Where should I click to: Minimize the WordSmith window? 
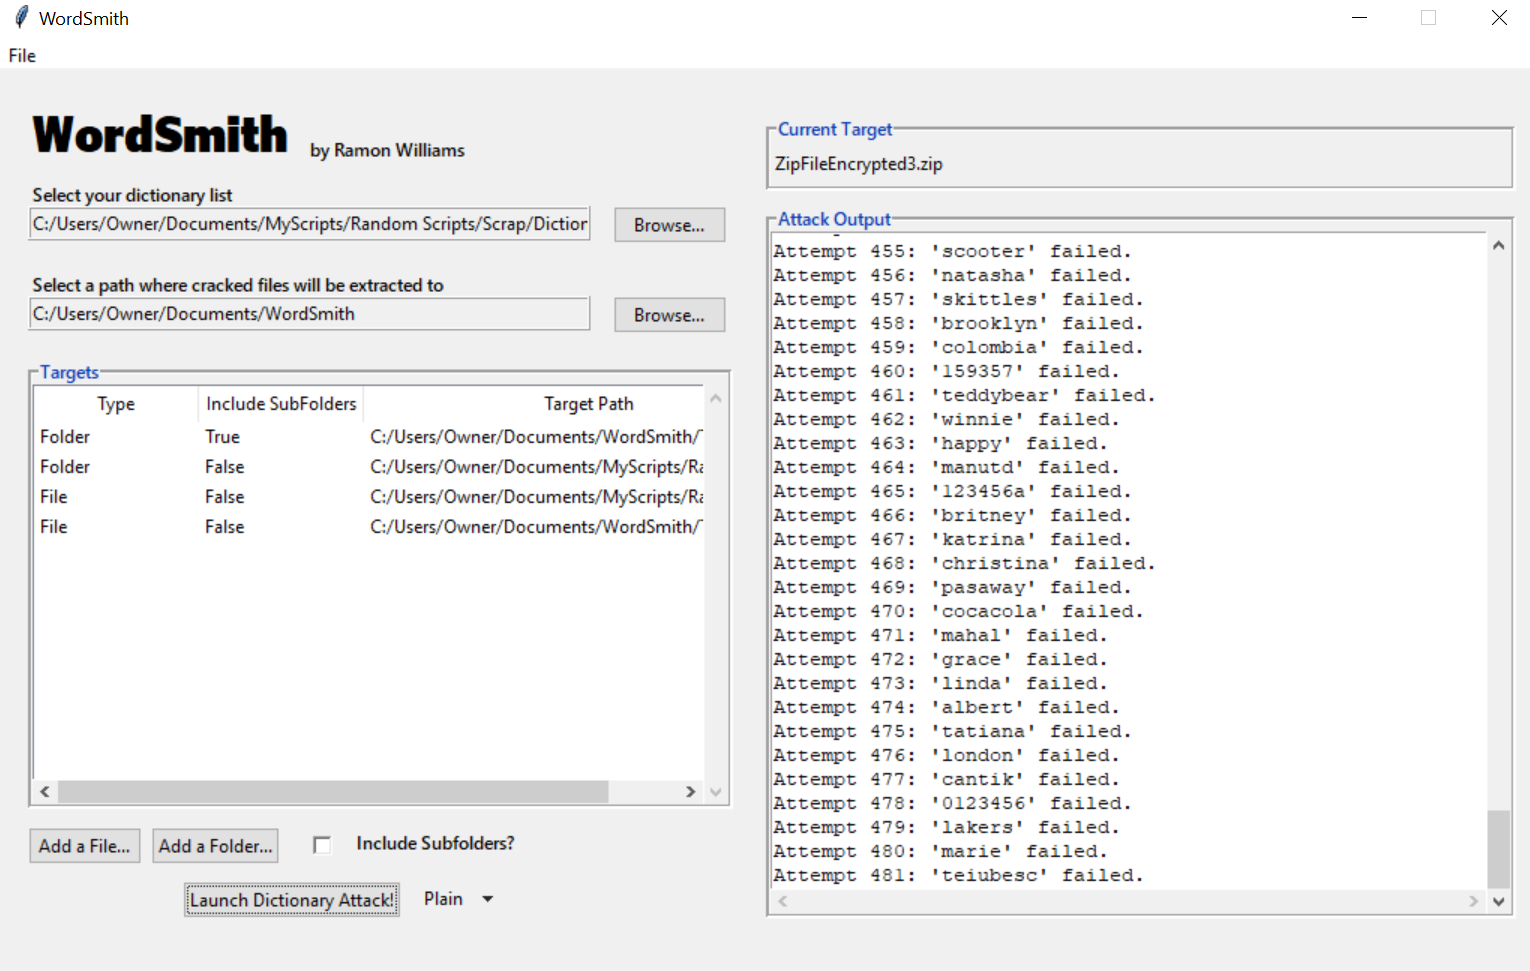coord(1359,18)
